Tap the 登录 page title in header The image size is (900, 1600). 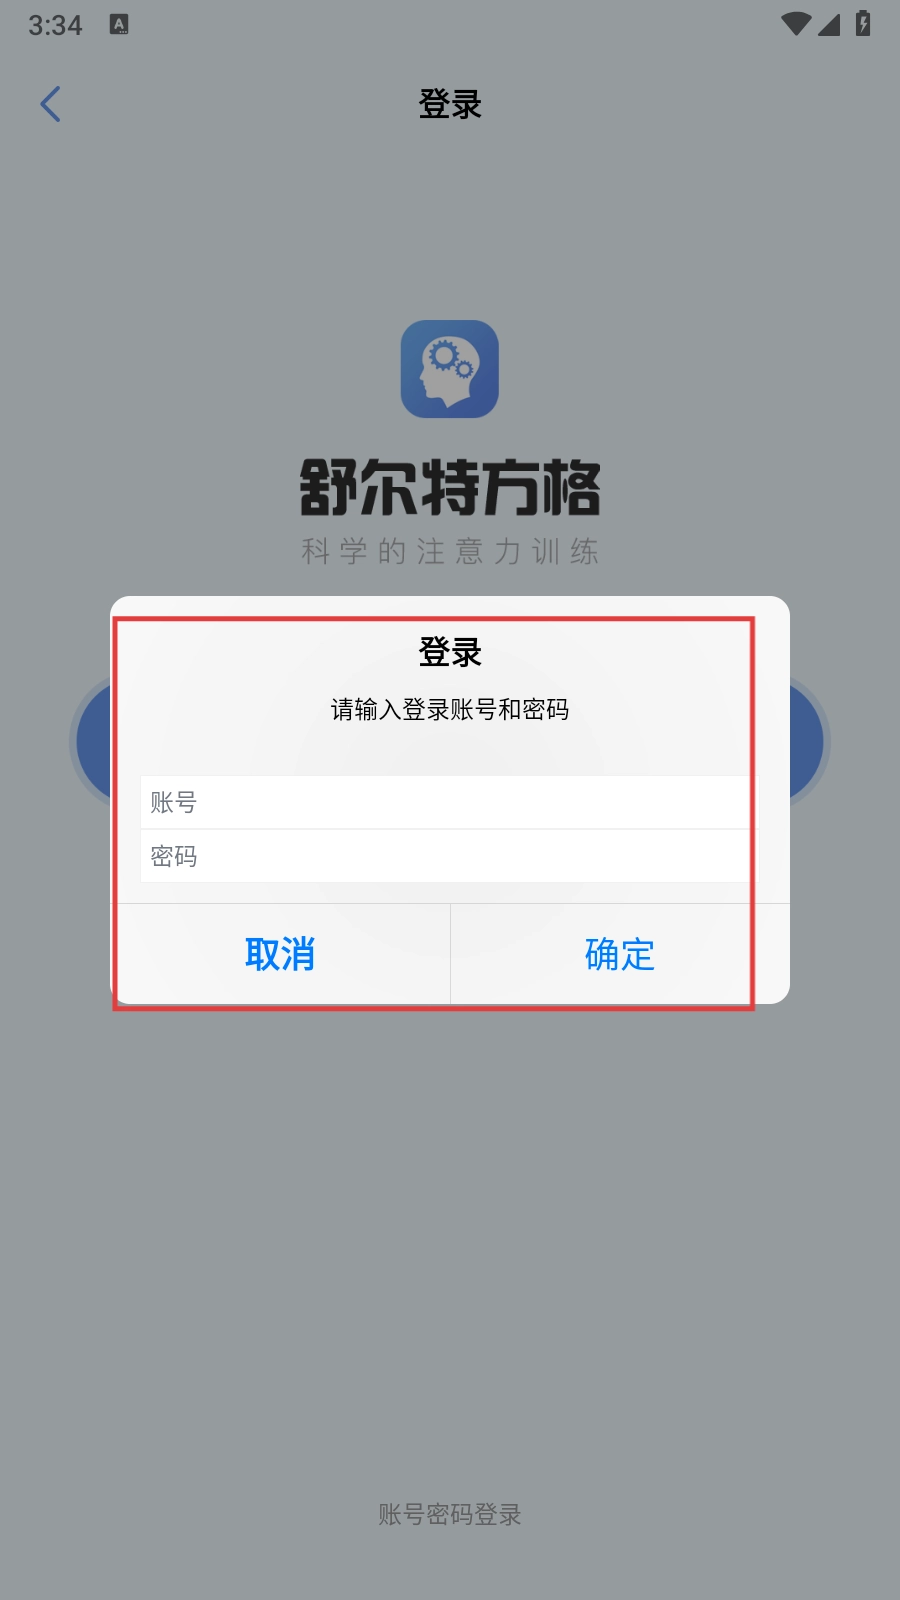tap(450, 104)
